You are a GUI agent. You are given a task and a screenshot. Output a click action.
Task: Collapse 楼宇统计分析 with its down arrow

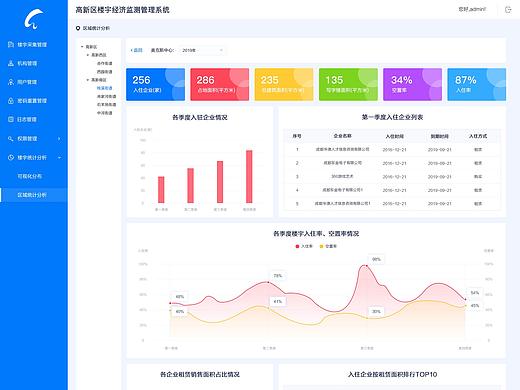[59, 157]
